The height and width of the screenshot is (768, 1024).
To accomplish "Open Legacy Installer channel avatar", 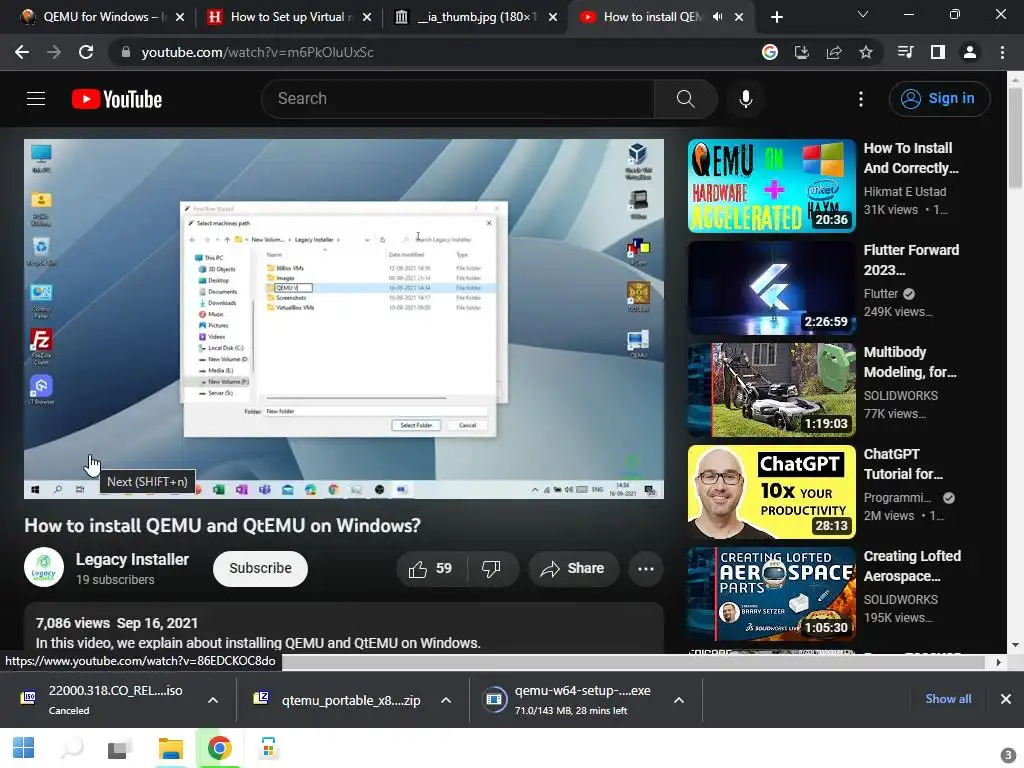I will [x=44, y=568].
